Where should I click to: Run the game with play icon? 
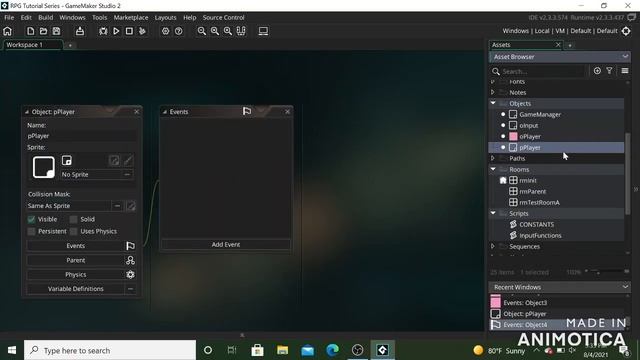tap(116, 31)
